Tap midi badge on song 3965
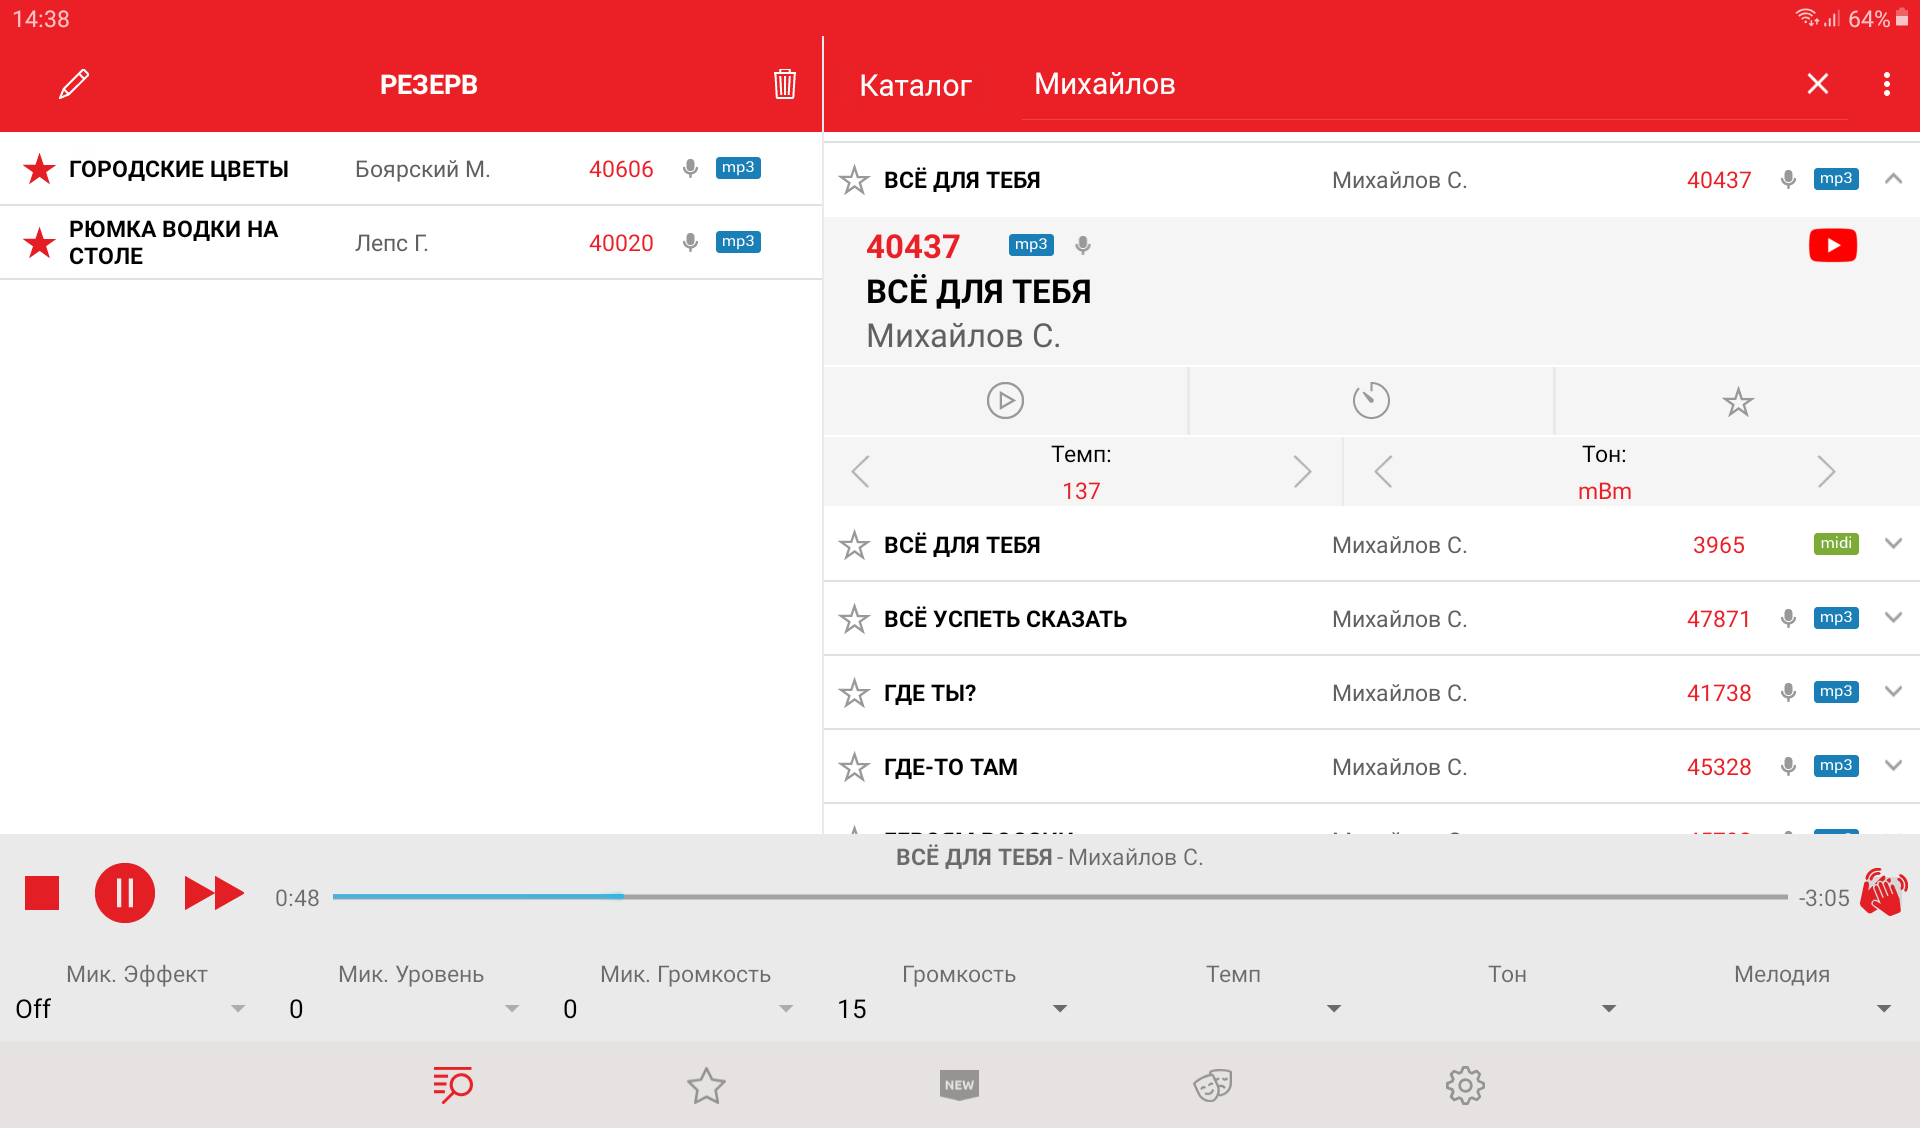 [1836, 544]
